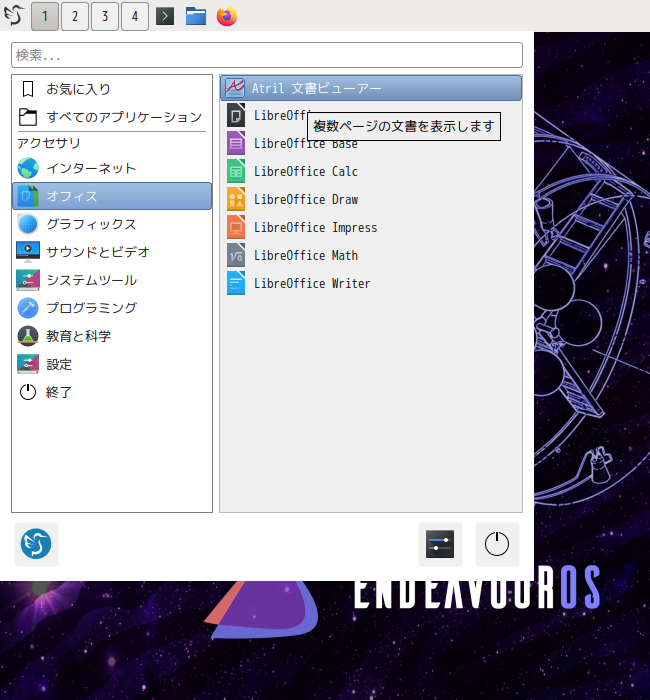Click the blue sphere icon for グラフィックス
Viewport: 650px width, 700px height.
(28, 224)
